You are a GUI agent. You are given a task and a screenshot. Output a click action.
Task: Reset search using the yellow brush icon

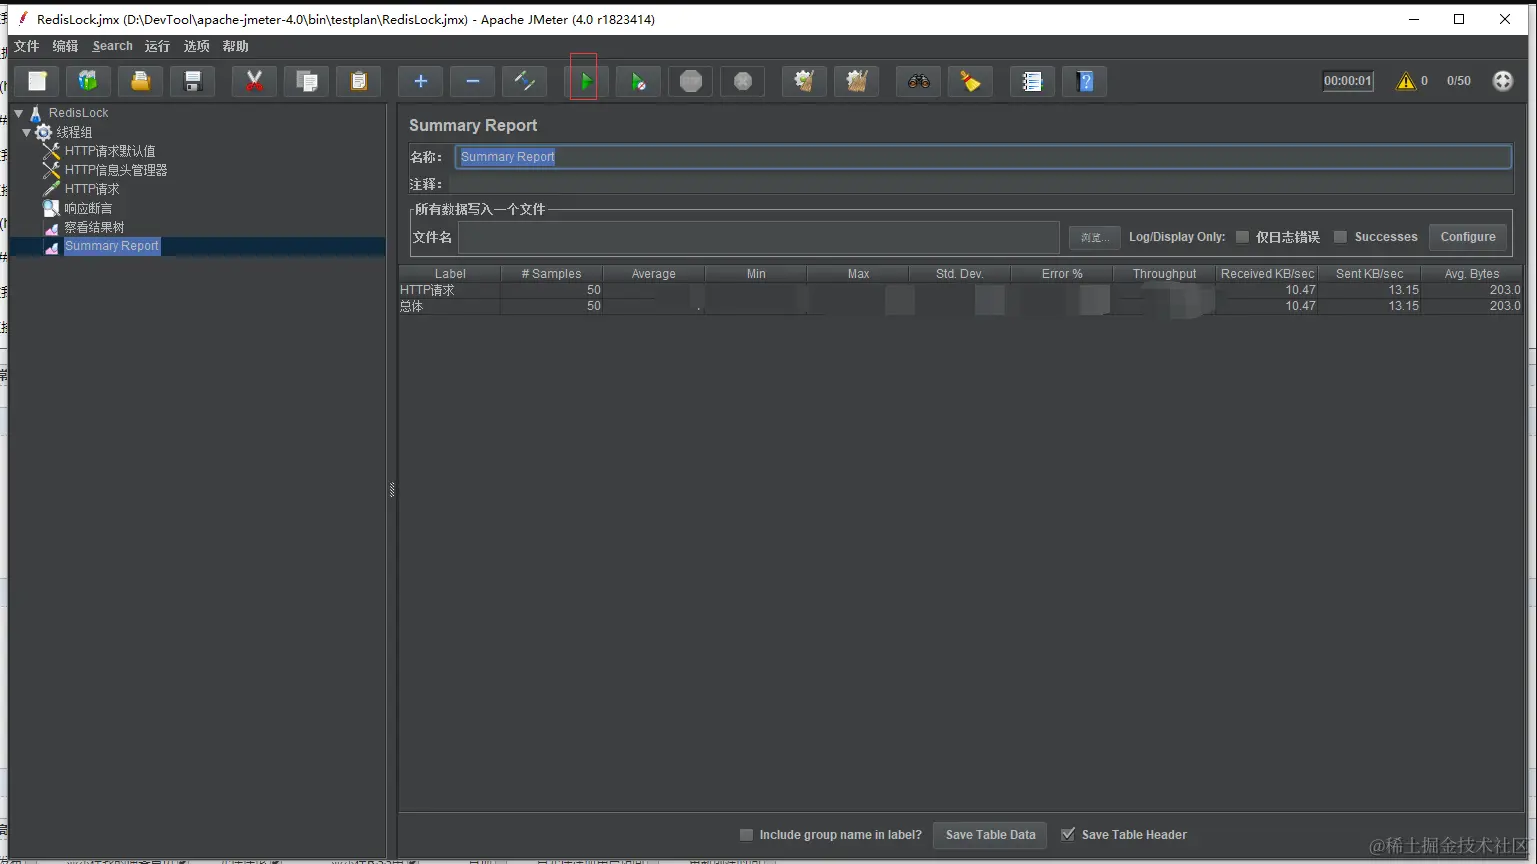coord(971,82)
